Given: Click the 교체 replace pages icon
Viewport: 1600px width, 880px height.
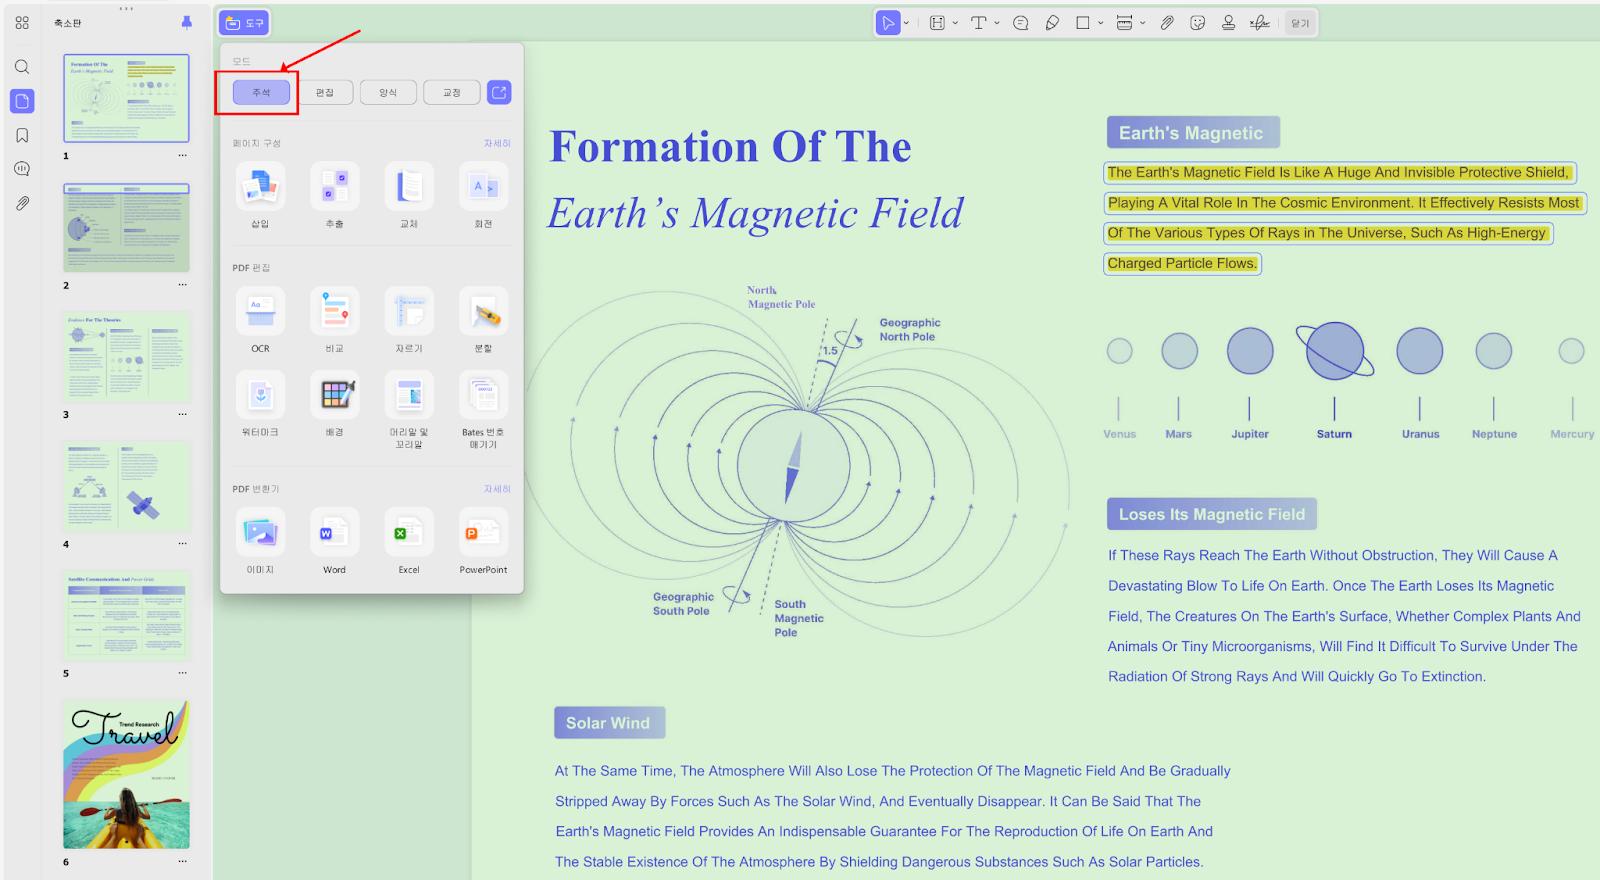Looking at the screenshot, I should click(409, 186).
